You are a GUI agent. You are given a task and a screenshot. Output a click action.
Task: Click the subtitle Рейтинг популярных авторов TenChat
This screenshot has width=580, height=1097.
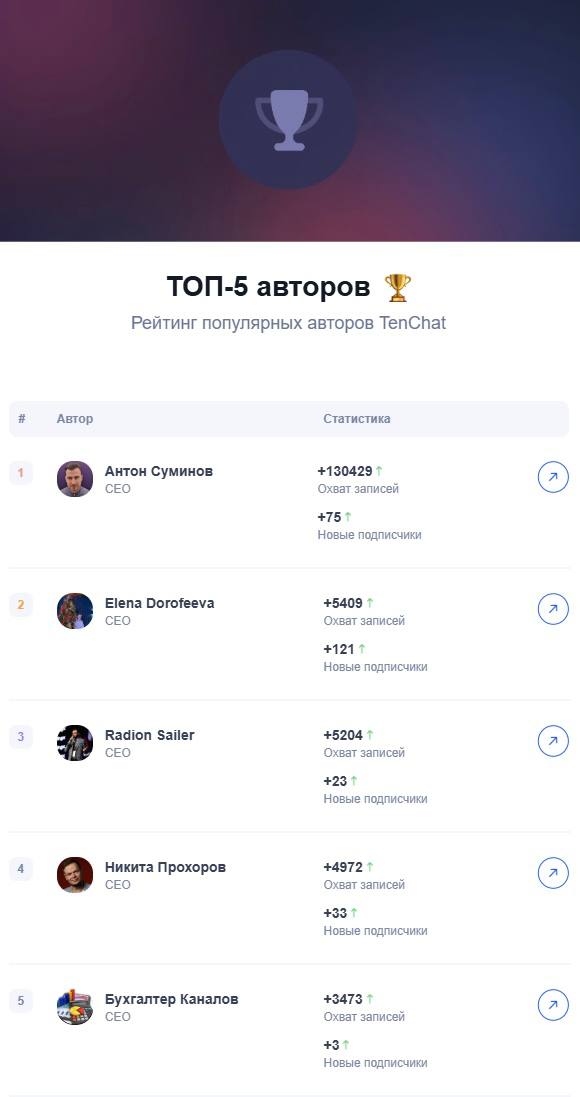[x=289, y=323]
